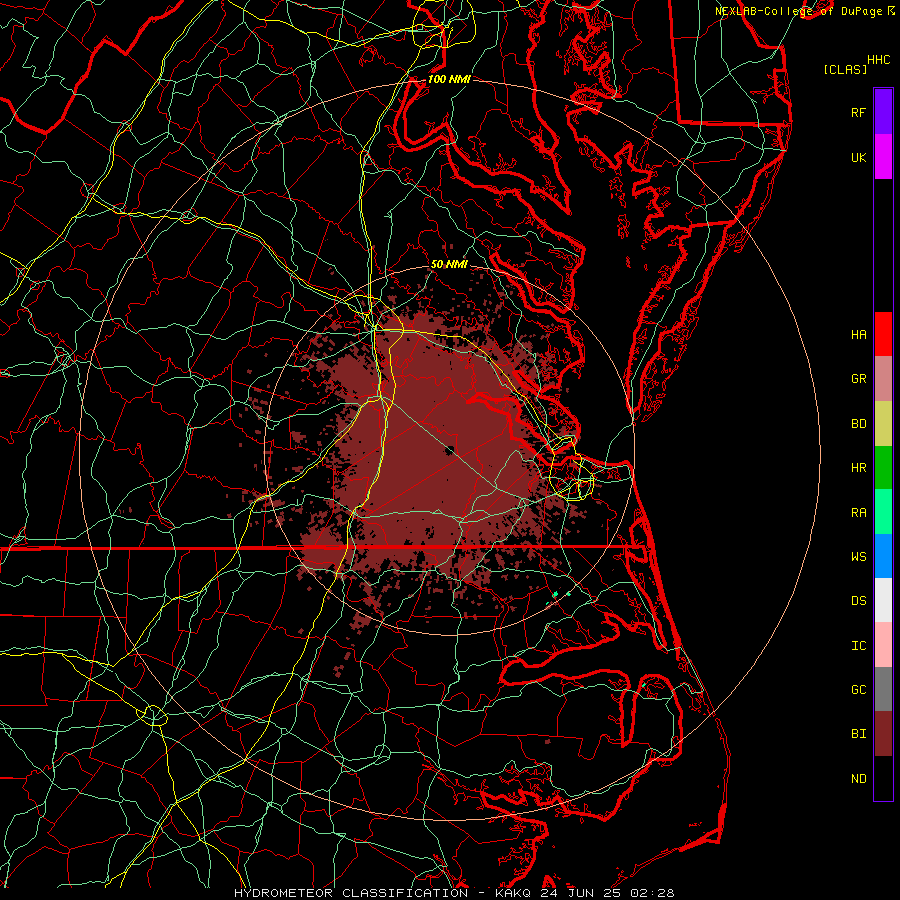The width and height of the screenshot is (900, 900).
Task: Click the HHC product label
Action: [878, 60]
